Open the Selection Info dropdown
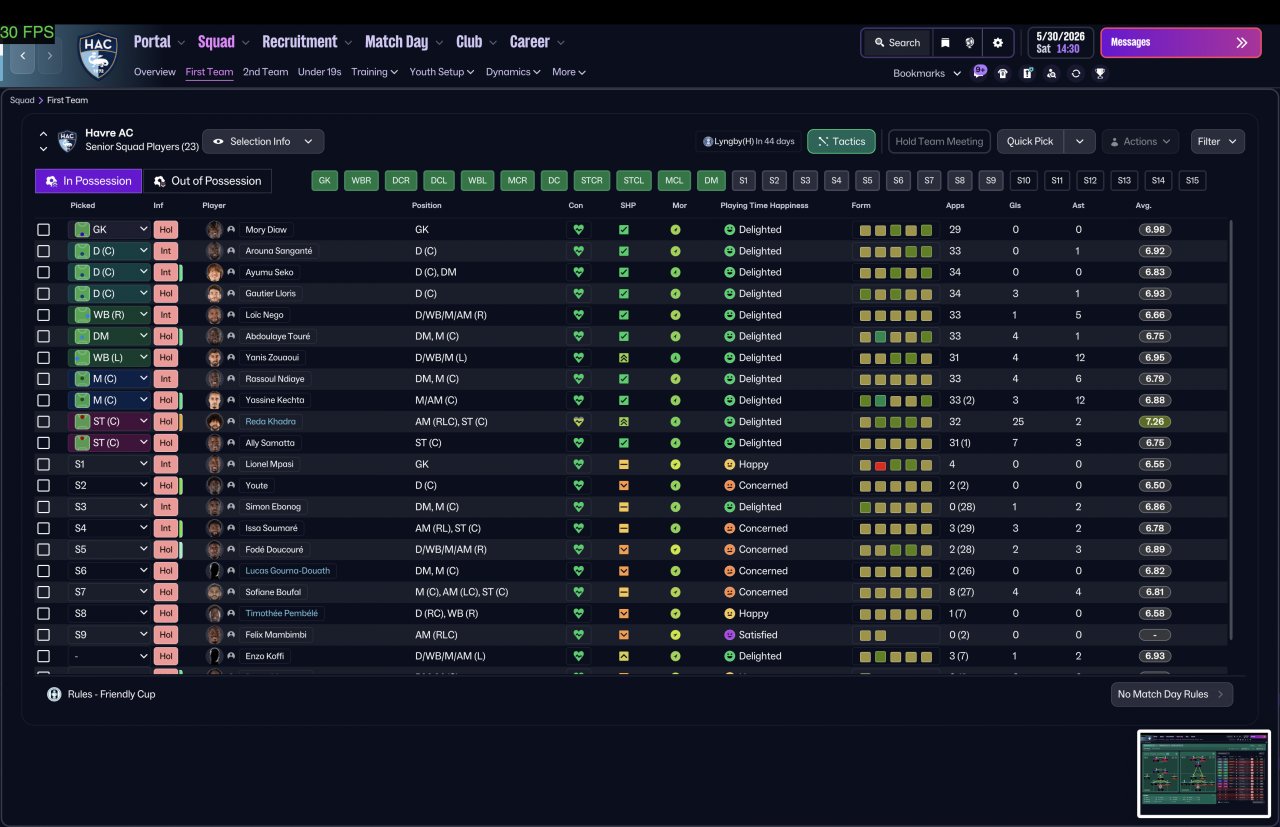 [263, 141]
